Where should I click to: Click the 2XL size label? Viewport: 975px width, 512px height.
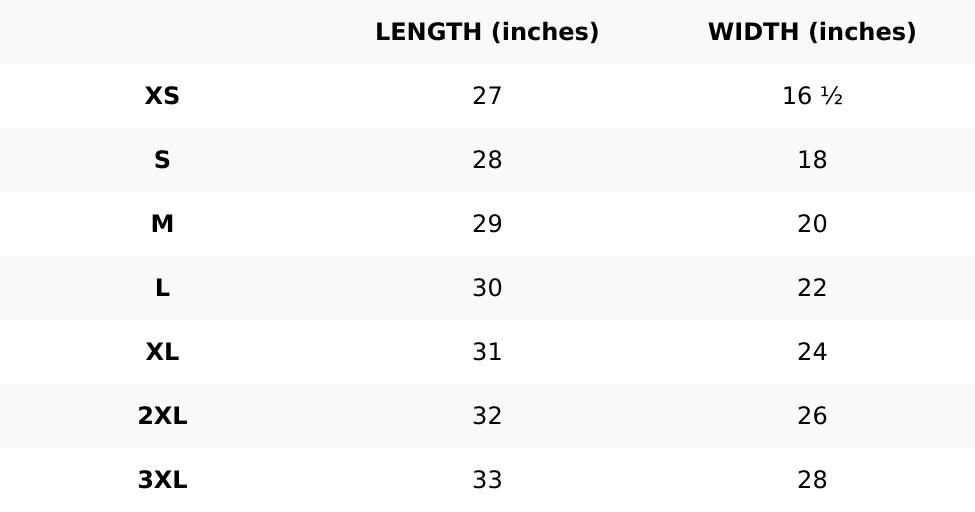(162, 416)
